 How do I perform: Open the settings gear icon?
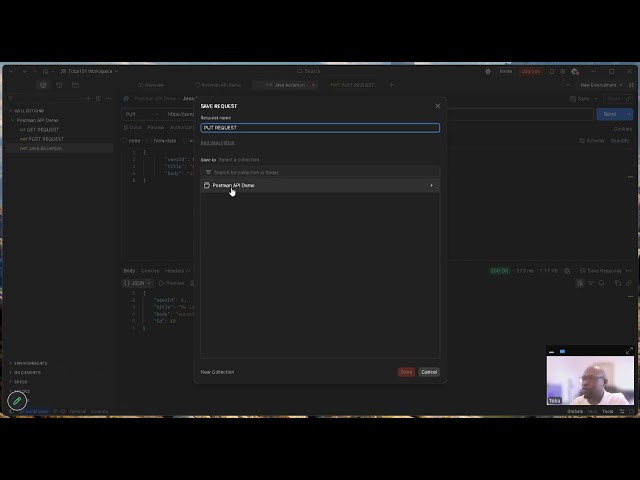[x=562, y=71]
